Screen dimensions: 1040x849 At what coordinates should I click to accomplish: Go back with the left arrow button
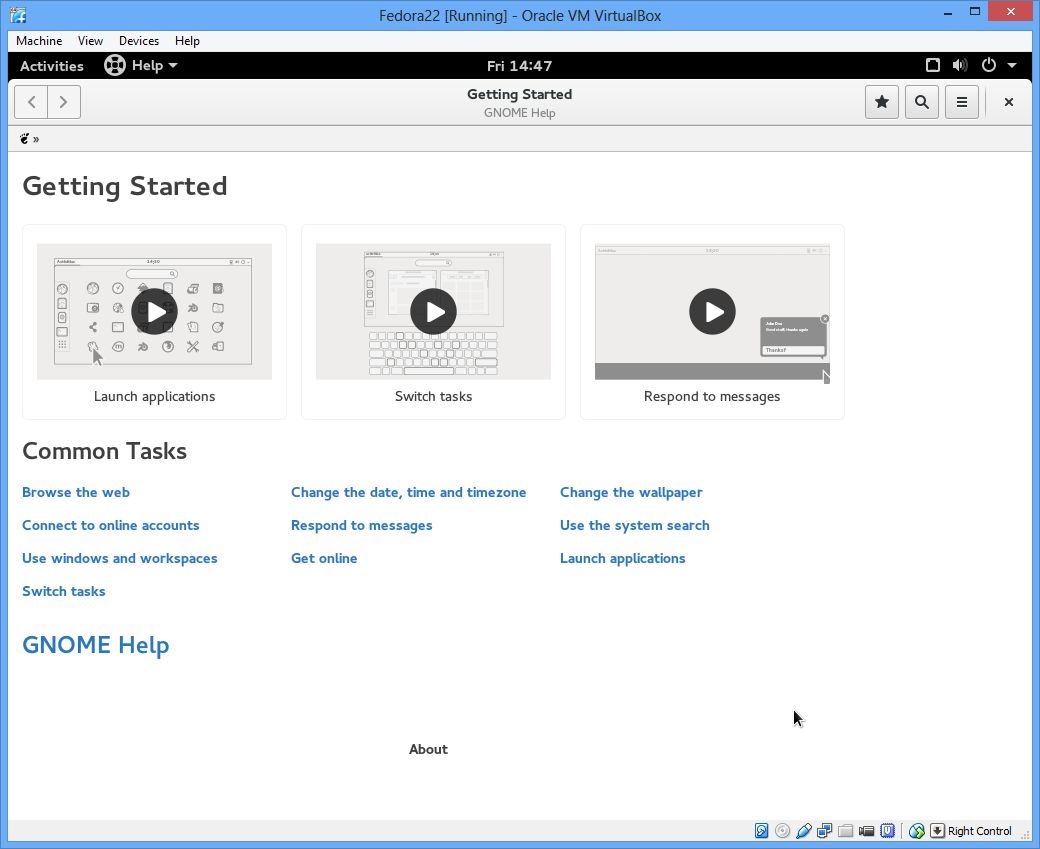pyautogui.click(x=31, y=102)
